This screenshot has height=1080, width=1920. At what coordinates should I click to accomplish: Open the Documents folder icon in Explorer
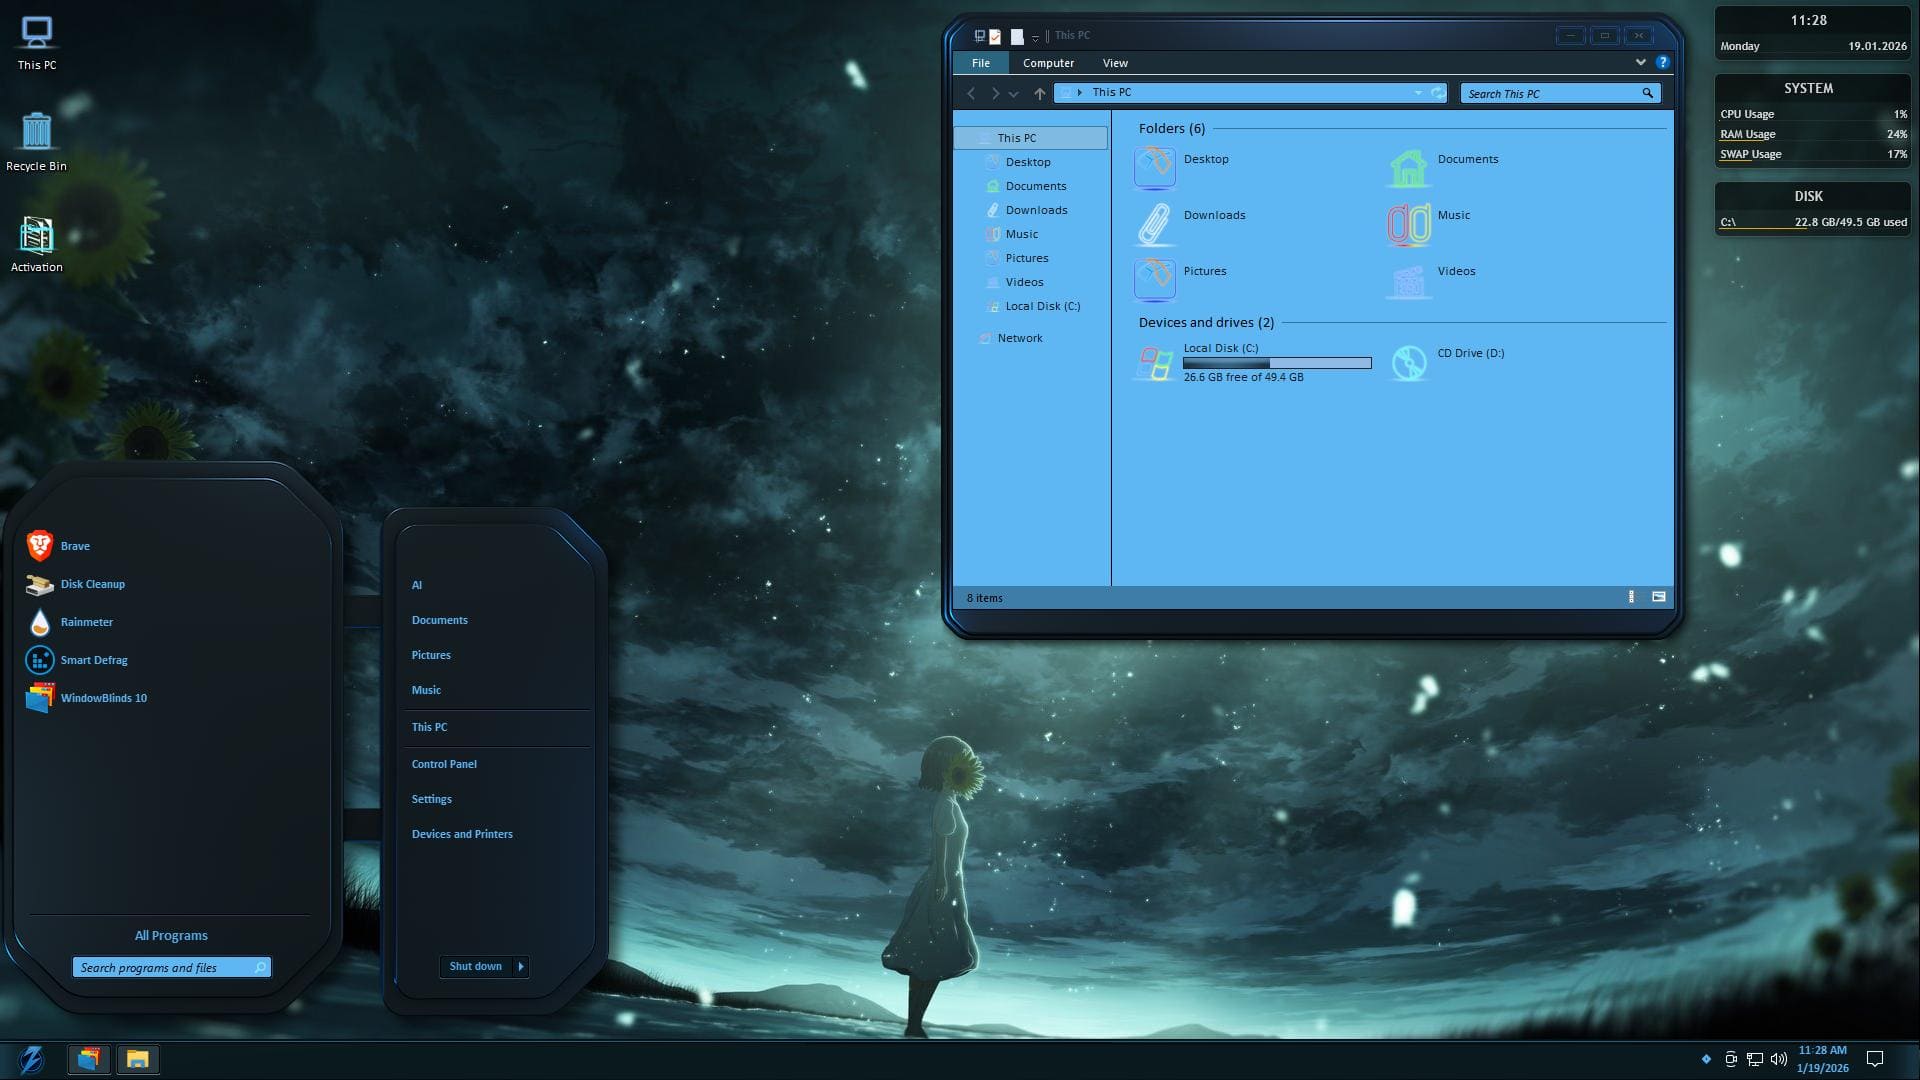(x=1408, y=167)
